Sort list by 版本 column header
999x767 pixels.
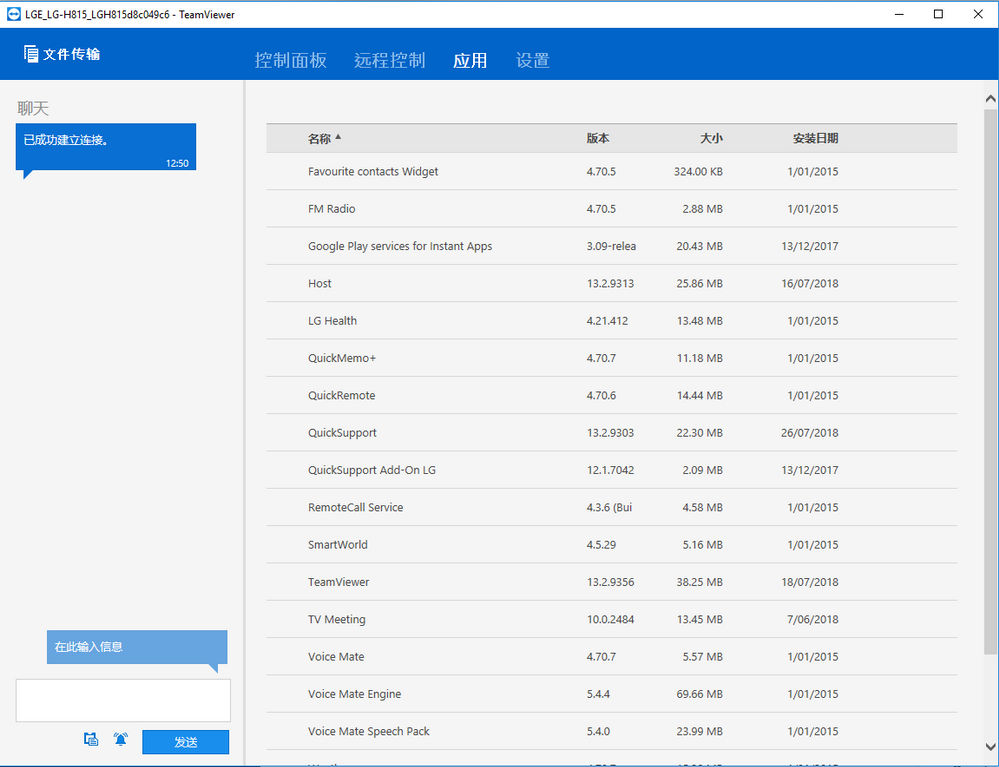[598, 138]
